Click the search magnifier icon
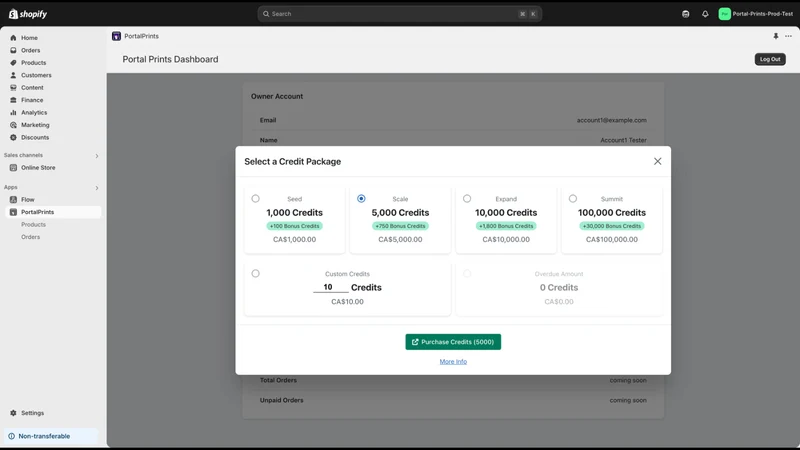800x450 pixels. (266, 14)
